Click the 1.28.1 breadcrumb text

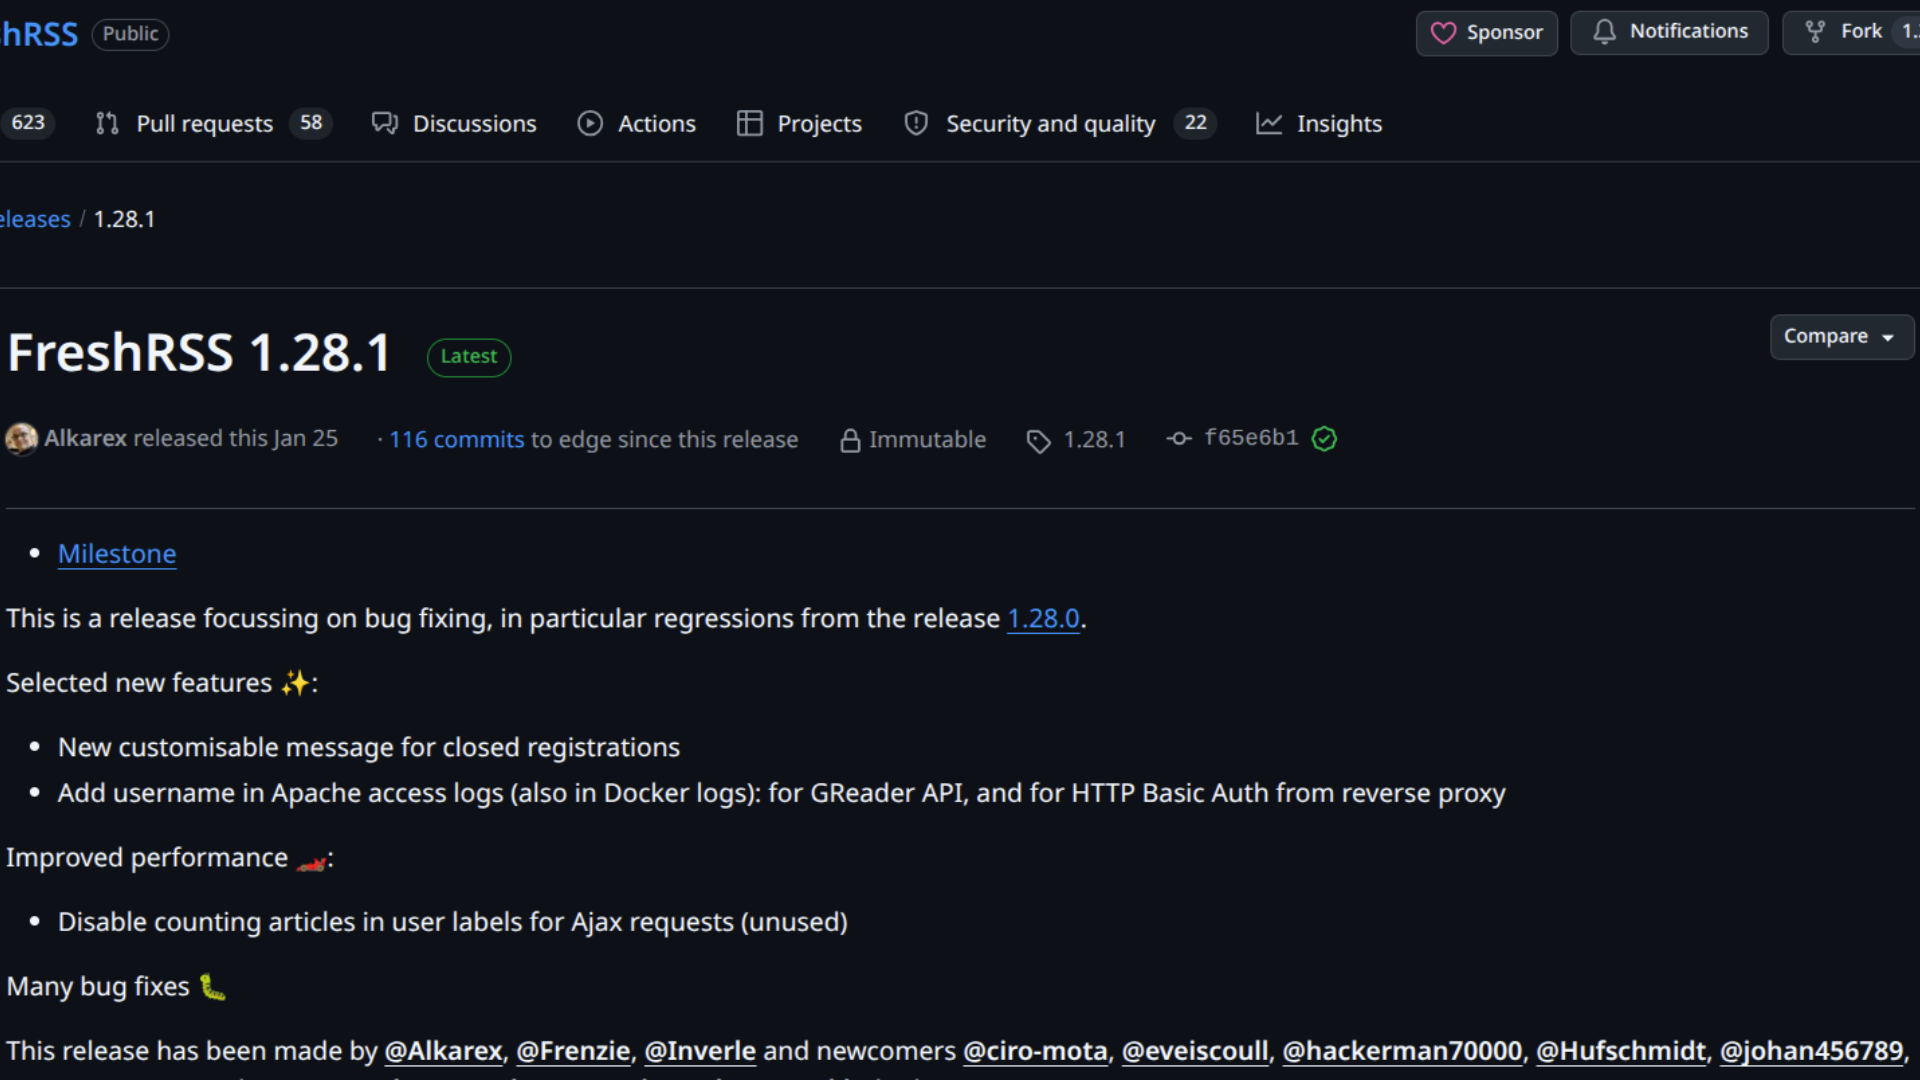(124, 219)
